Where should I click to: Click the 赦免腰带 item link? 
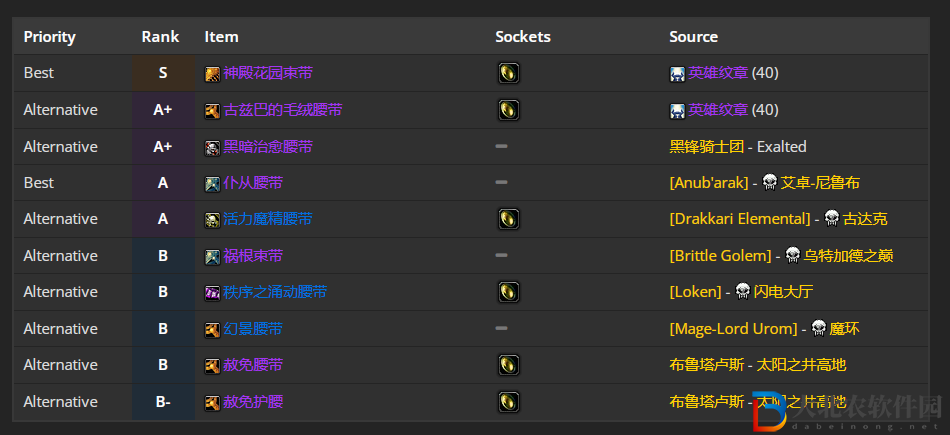(x=253, y=365)
